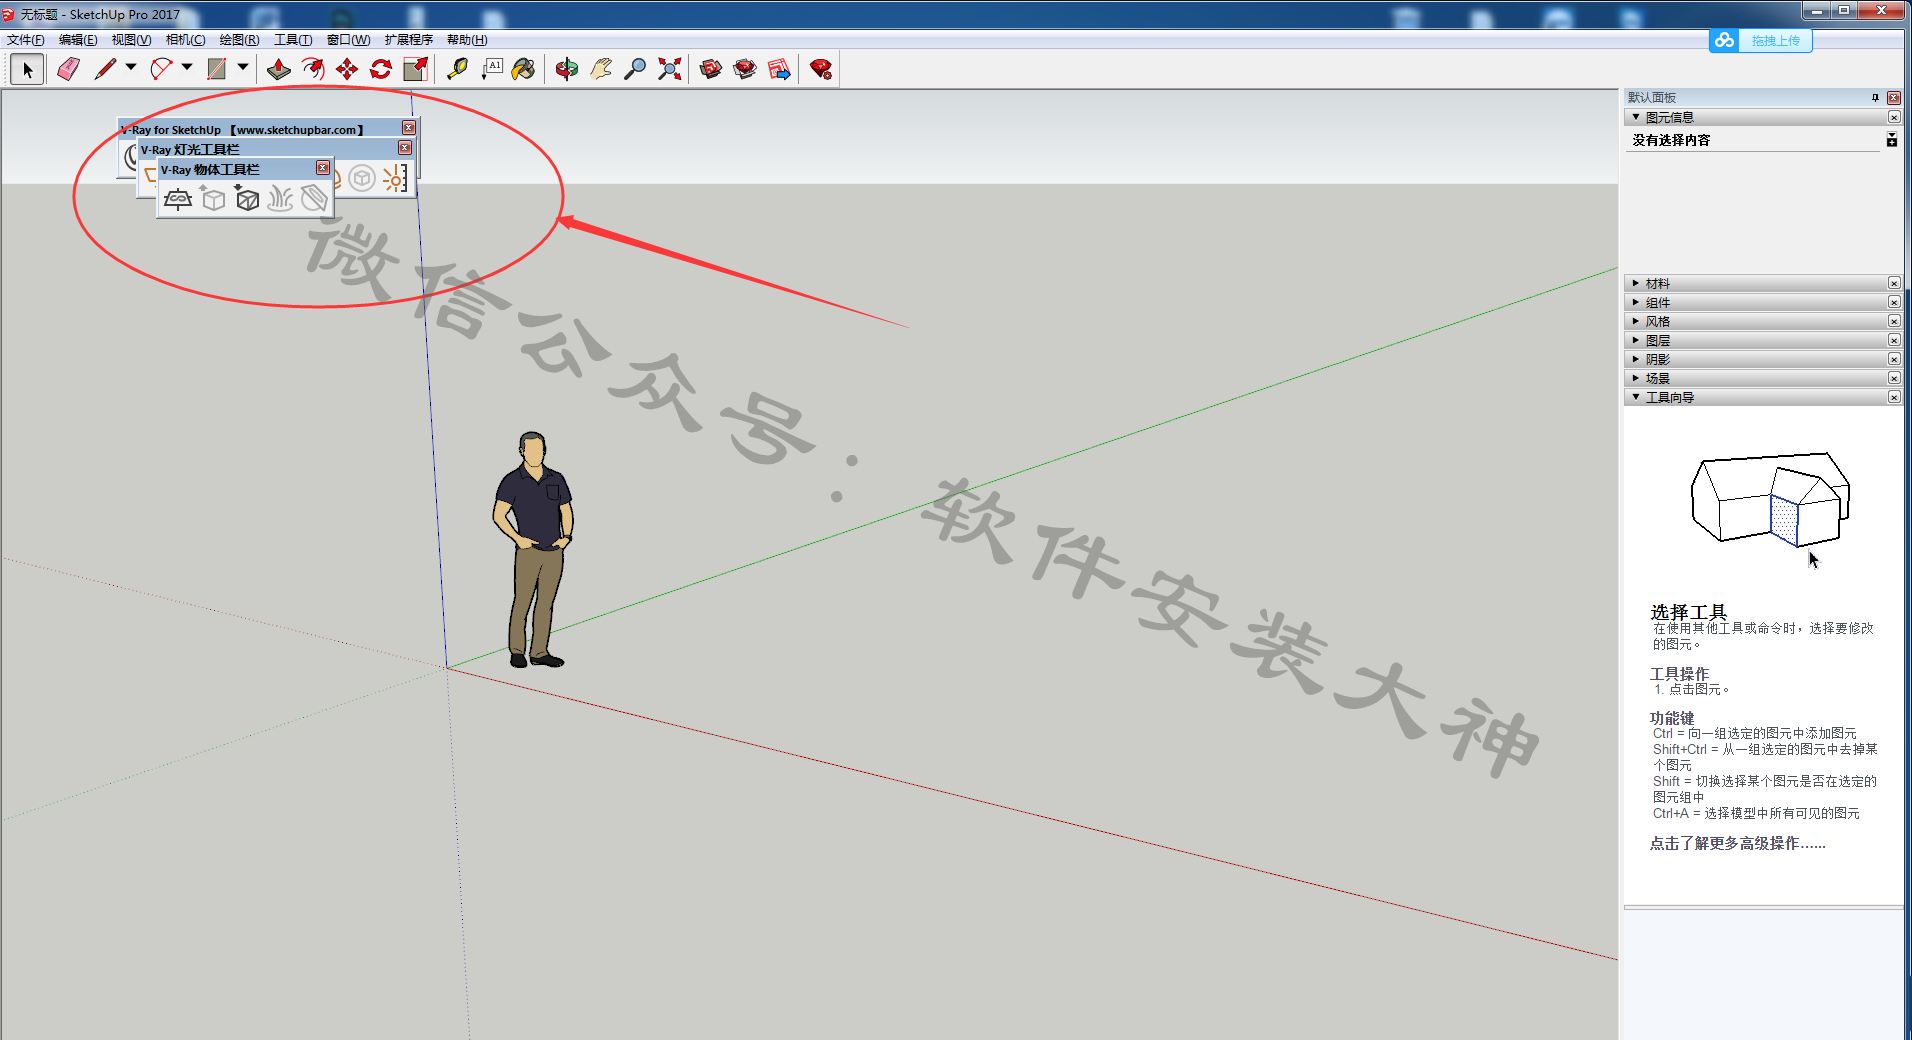Viewport: 1912px width, 1040px height.
Task: Select the arrow Select tool
Action: pyautogui.click(x=27, y=69)
